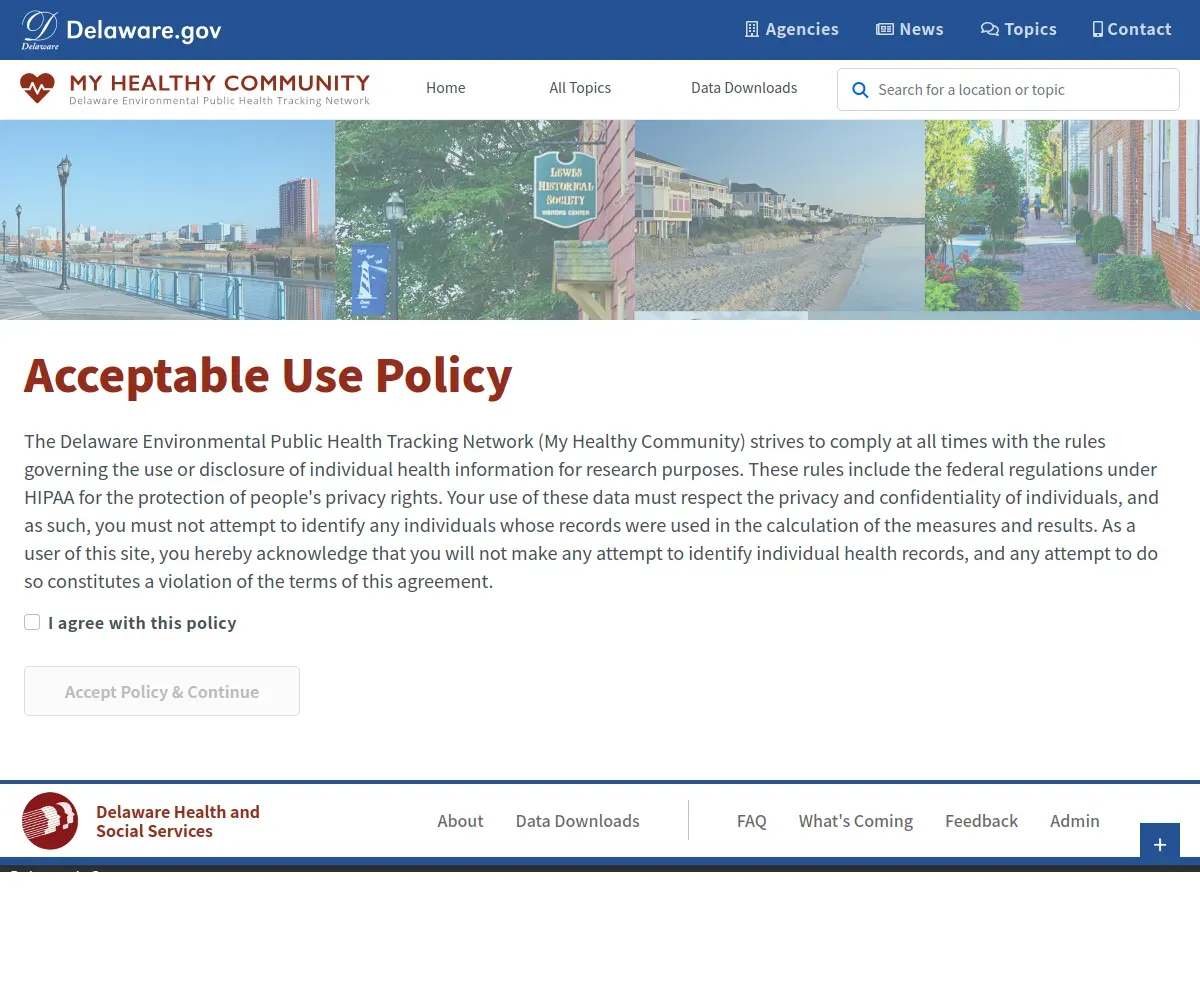Click the Delaware.gov logo
The image size is (1200, 1000).
[121, 30]
